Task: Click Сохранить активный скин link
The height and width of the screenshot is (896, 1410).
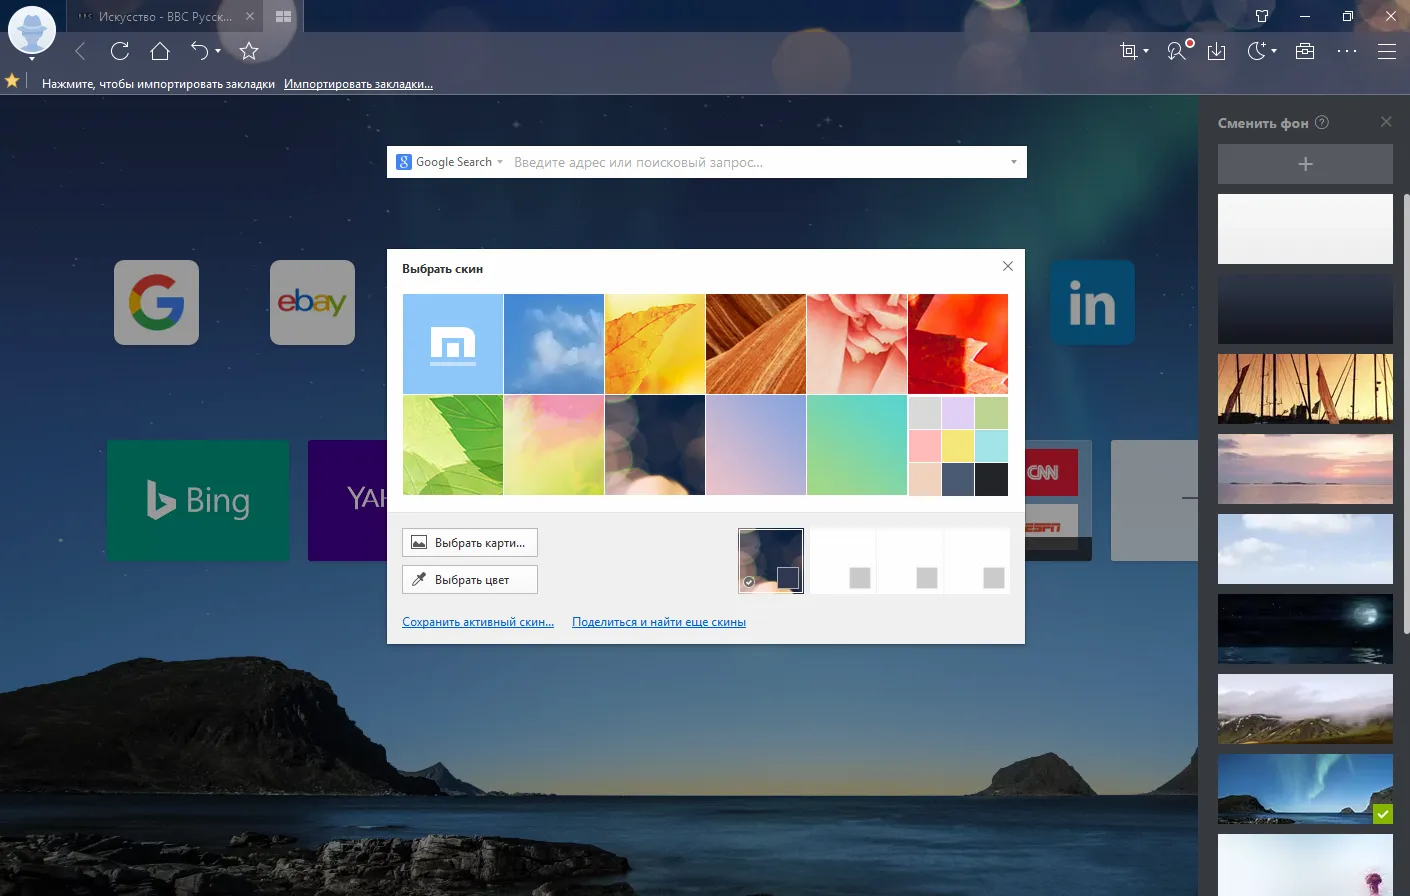Action: 478,622
